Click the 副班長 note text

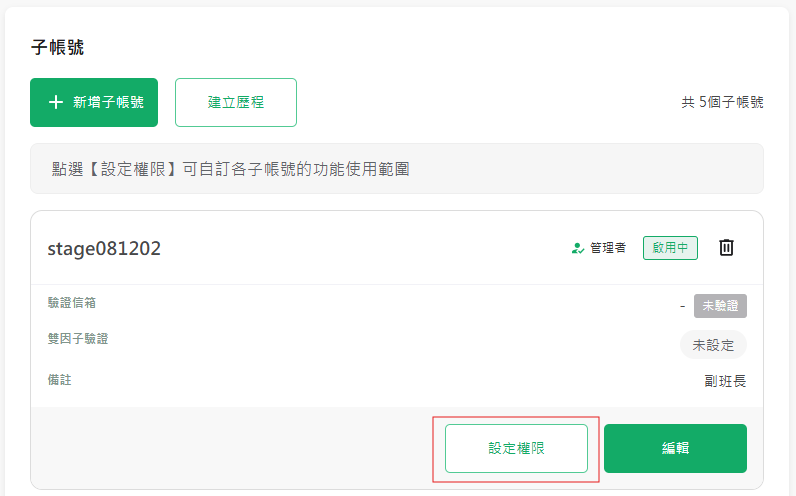point(725,381)
